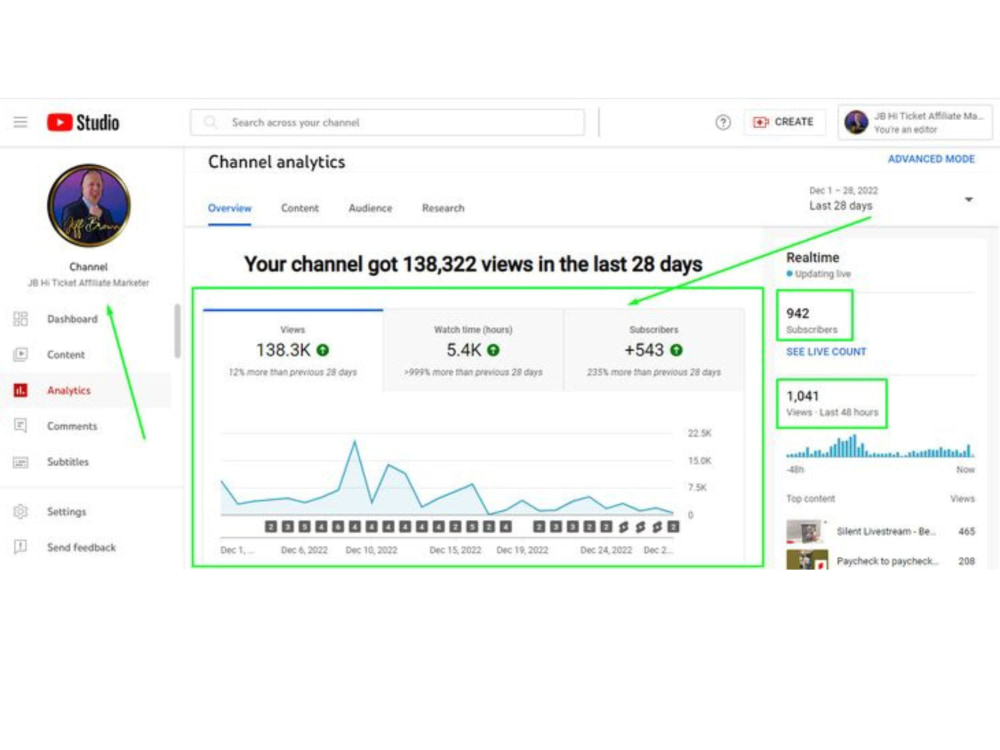
Task: Click the Realtime heading
Action: tap(812, 258)
